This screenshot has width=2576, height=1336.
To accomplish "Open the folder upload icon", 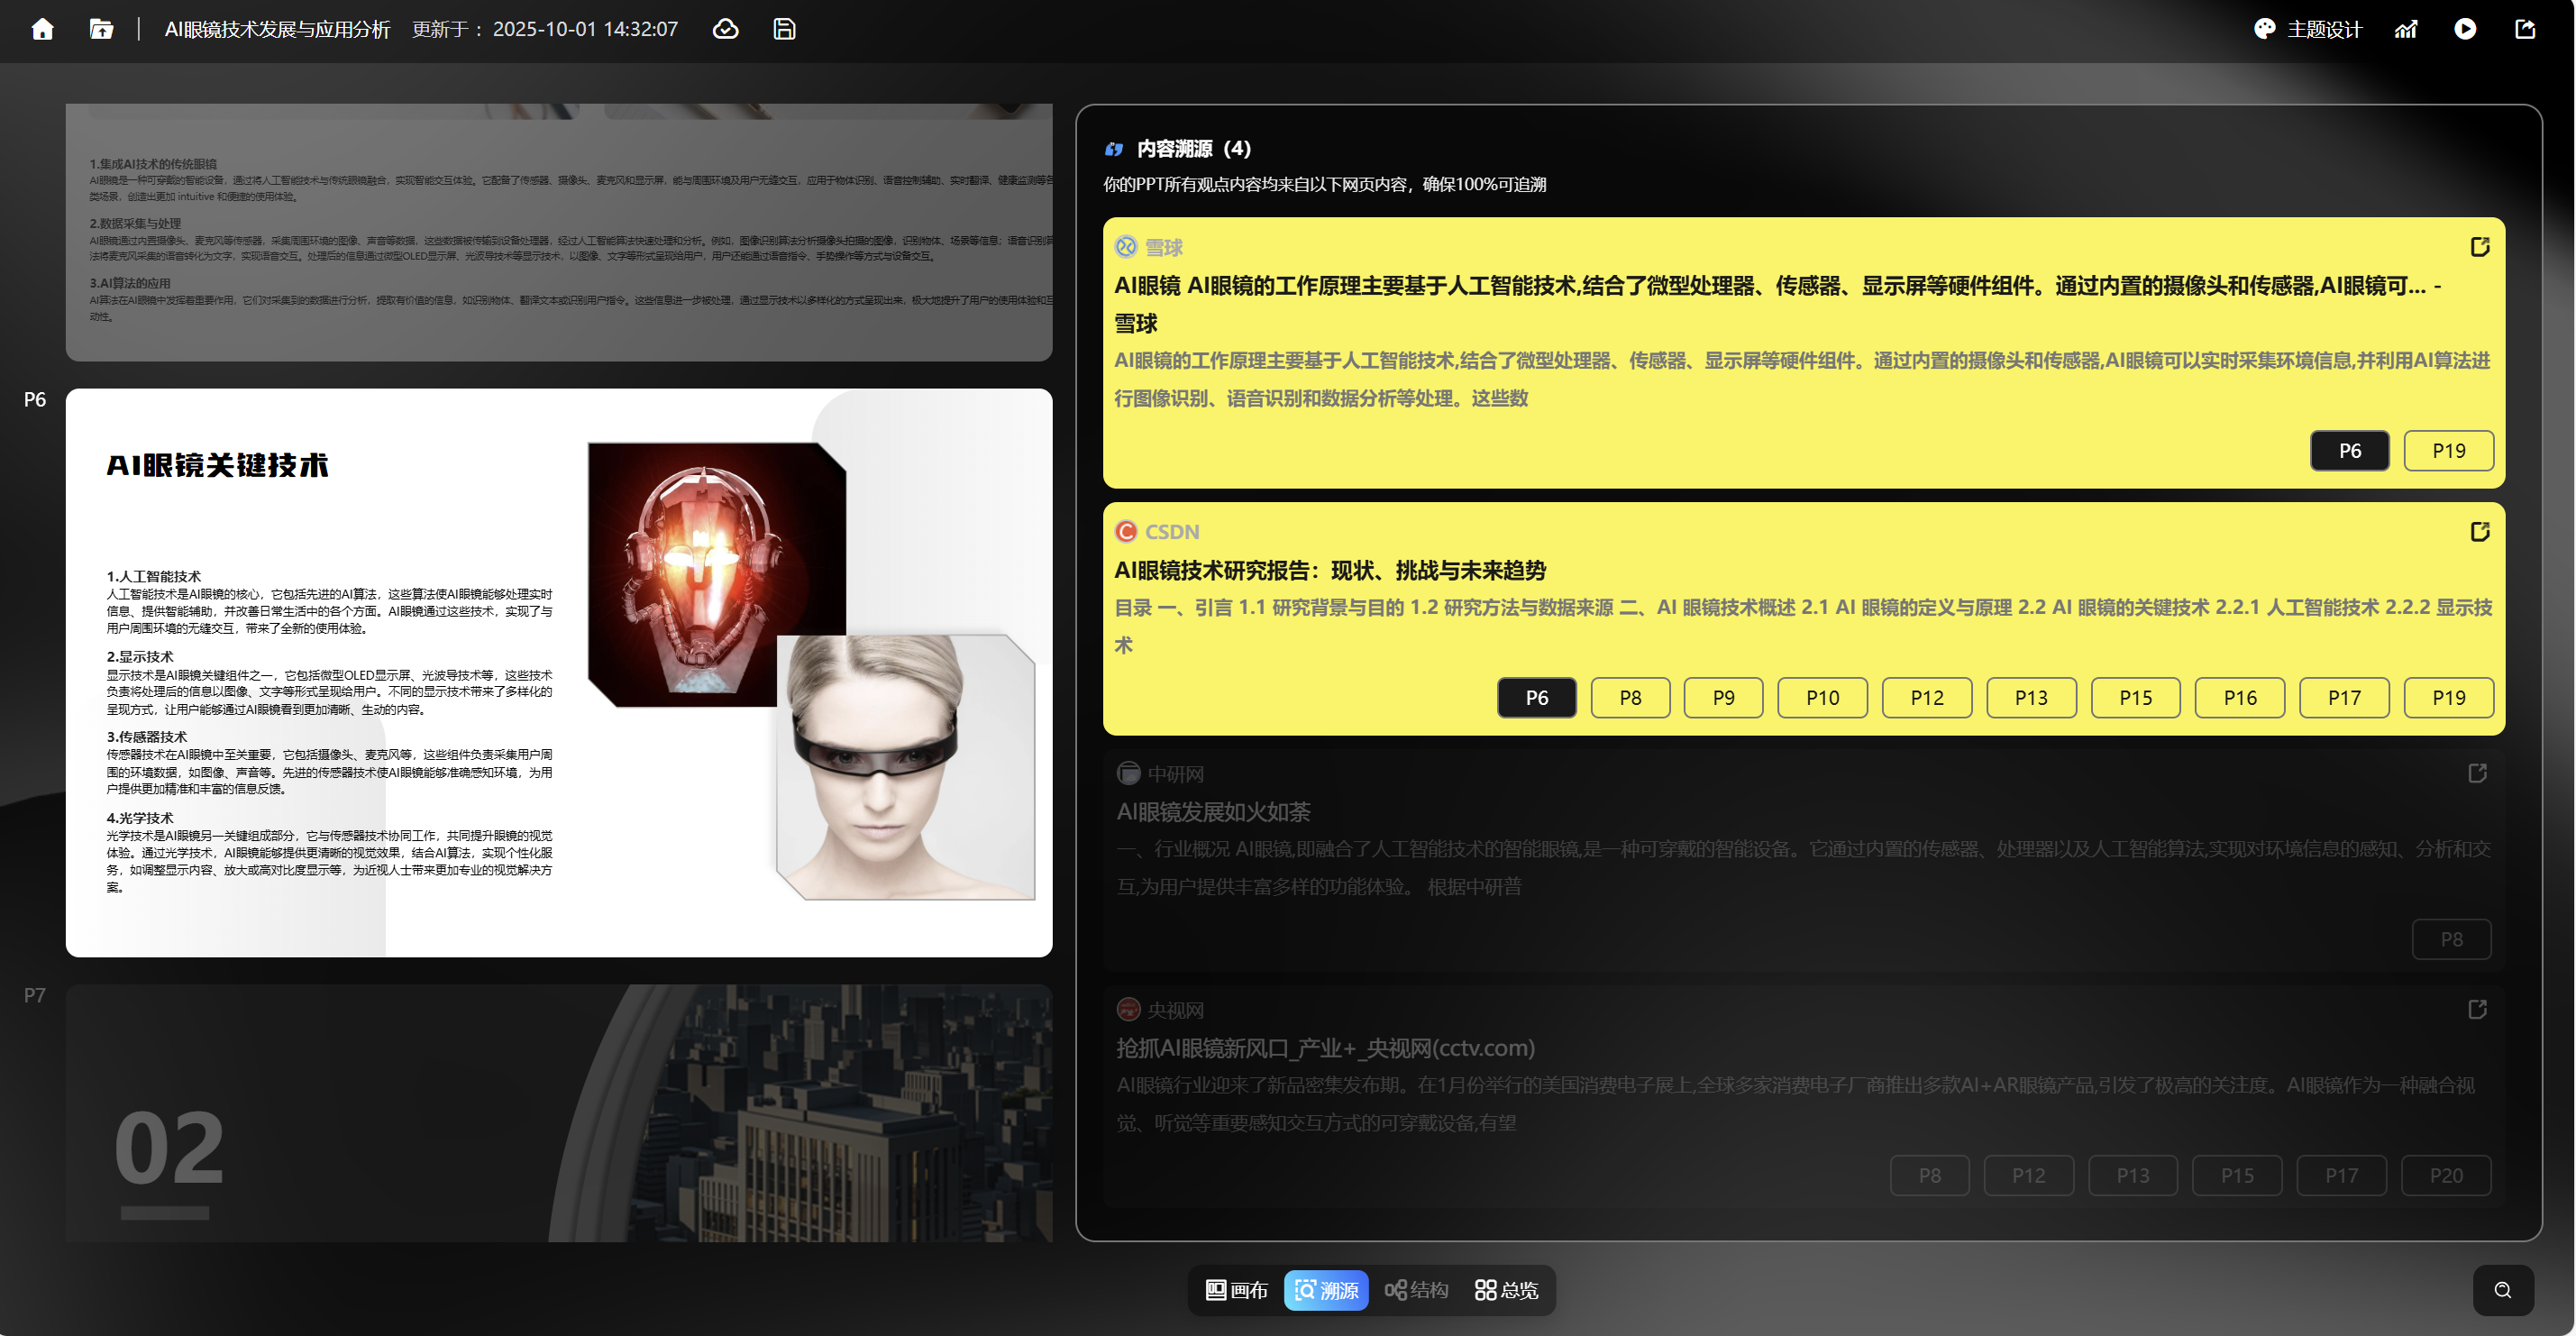I will pos(101,29).
